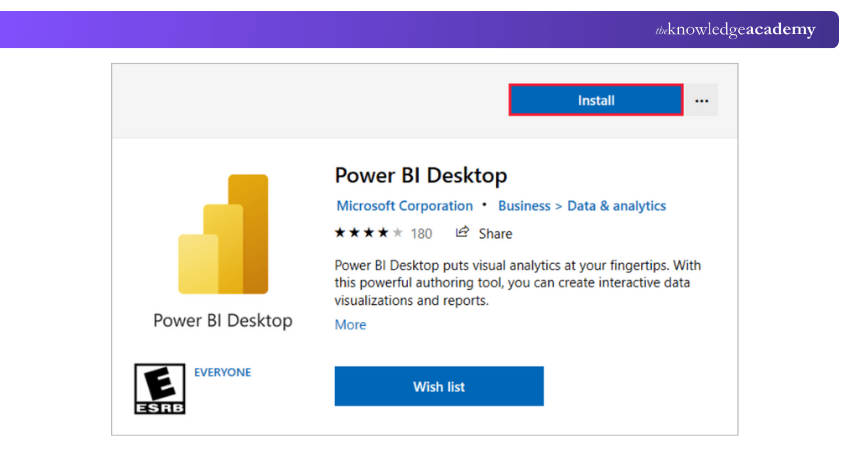The image size is (850, 450).
Task: Click the ESRB Everyone rating badge
Action: 159,389
